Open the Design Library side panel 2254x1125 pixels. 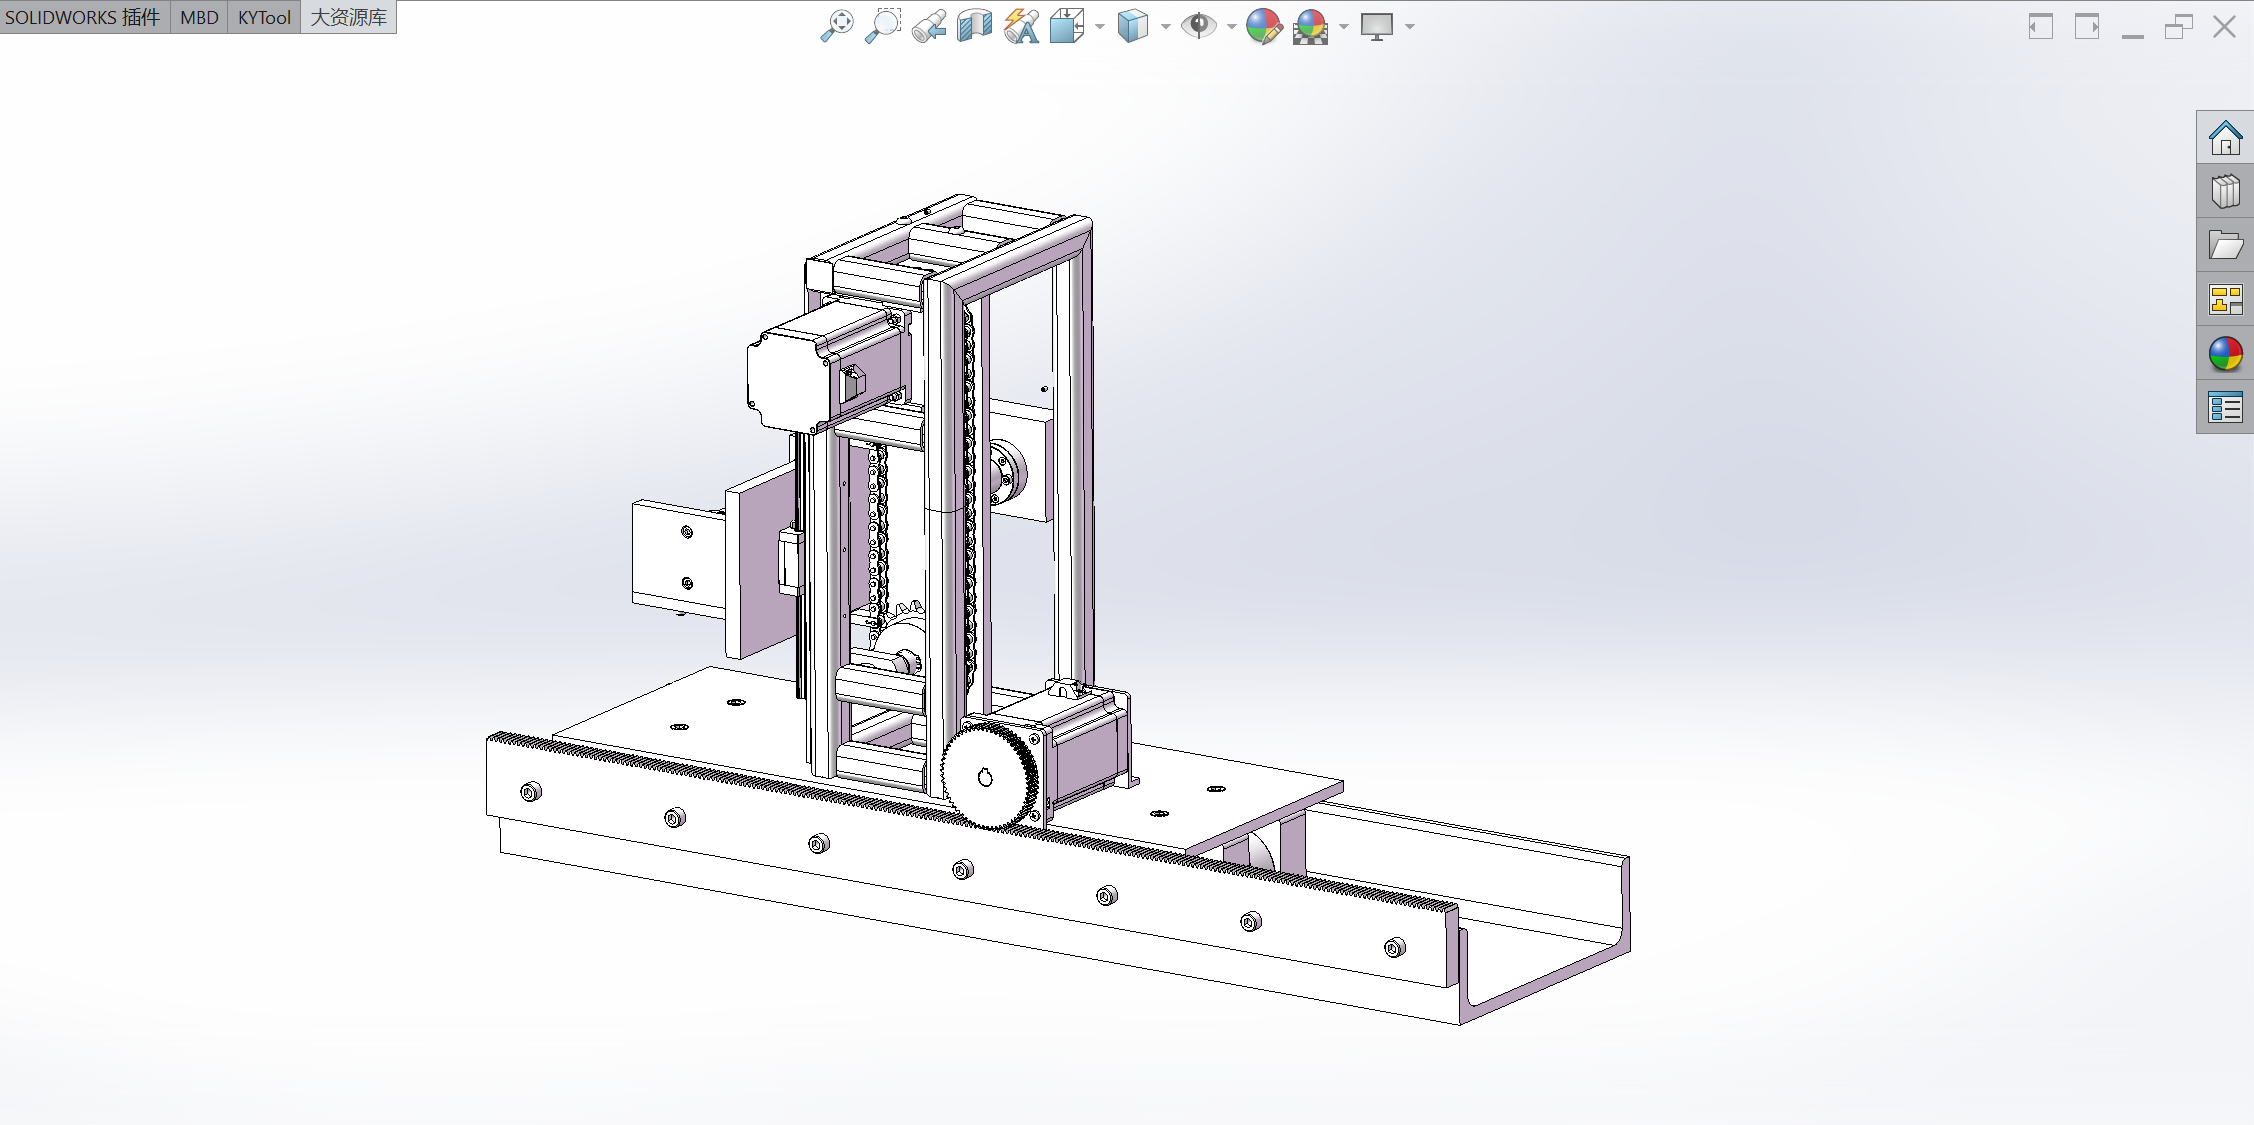point(2225,191)
